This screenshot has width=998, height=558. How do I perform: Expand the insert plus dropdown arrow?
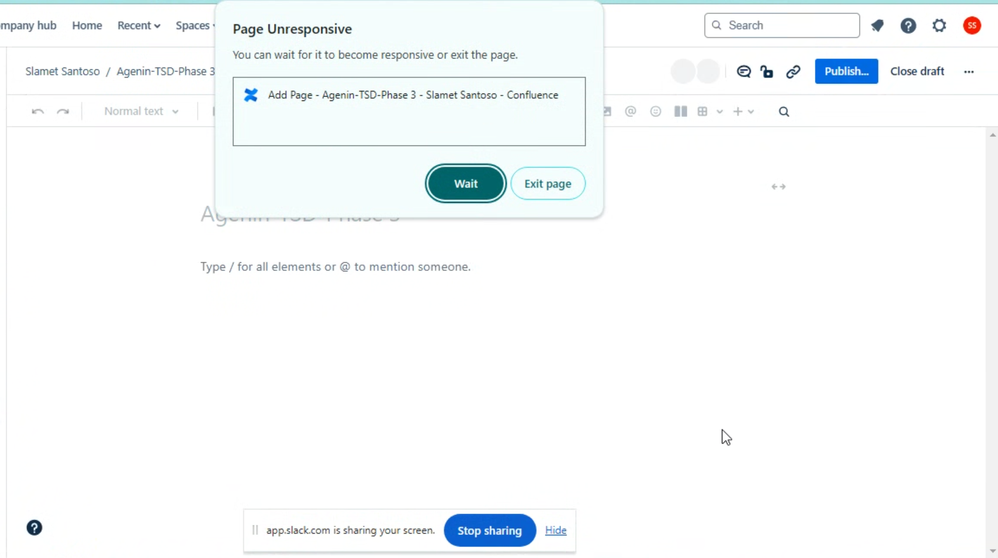click(751, 112)
